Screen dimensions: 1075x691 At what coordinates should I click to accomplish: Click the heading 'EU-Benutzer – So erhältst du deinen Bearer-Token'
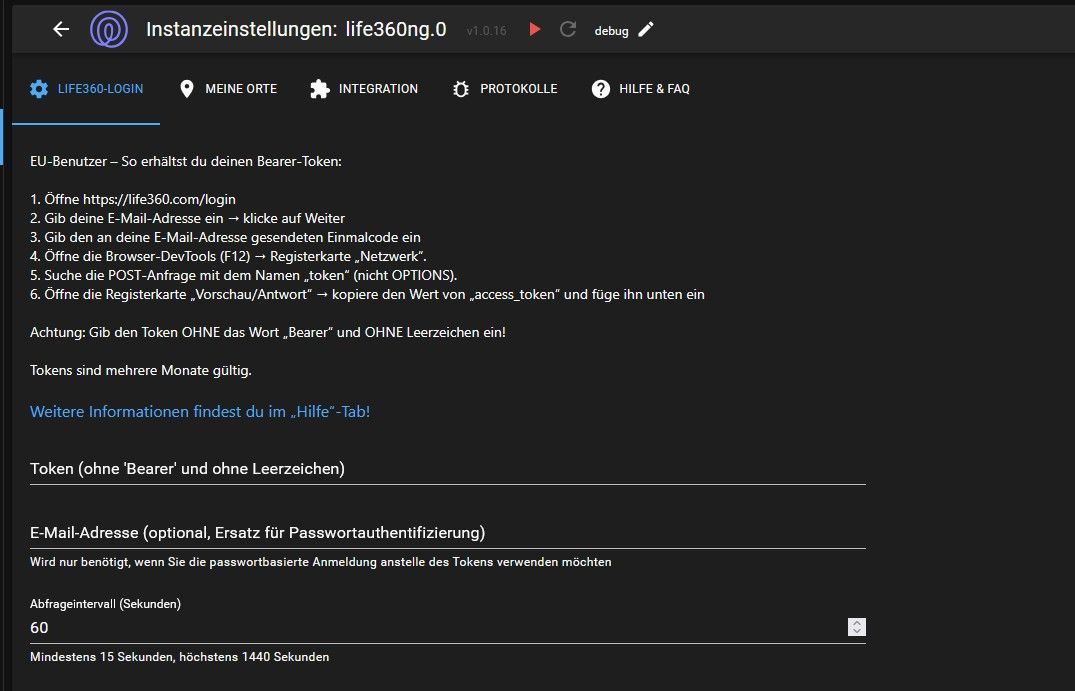(x=186, y=162)
